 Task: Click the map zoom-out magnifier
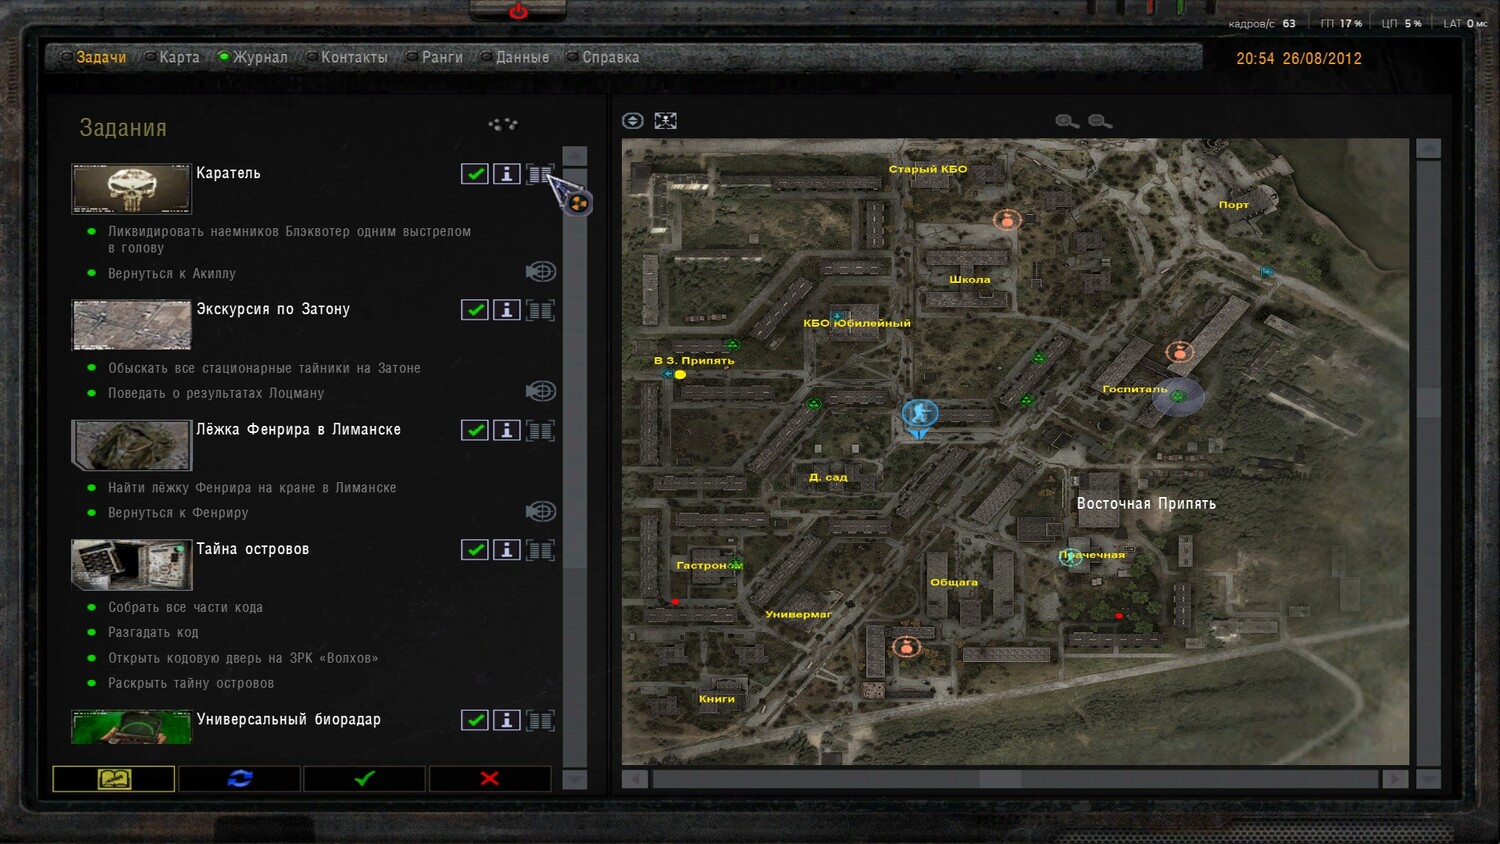pyautogui.click(x=1100, y=121)
